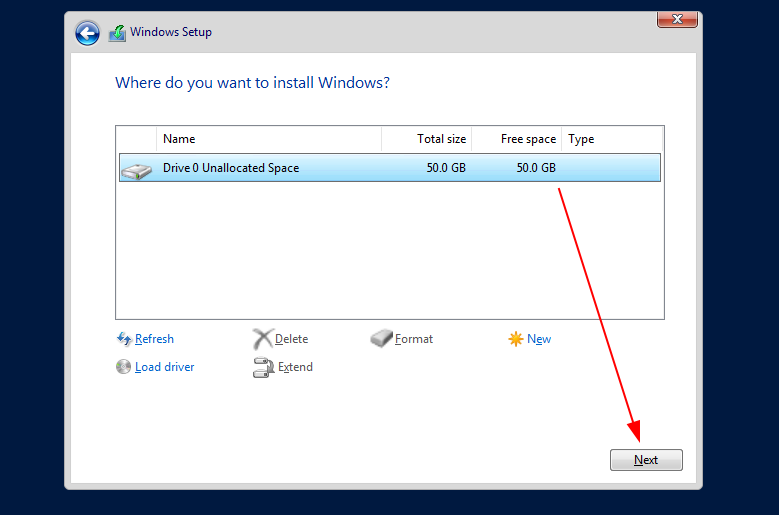This screenshot has height=515, width=779.
Task: Click the Format drive icon
Action: 382,338
